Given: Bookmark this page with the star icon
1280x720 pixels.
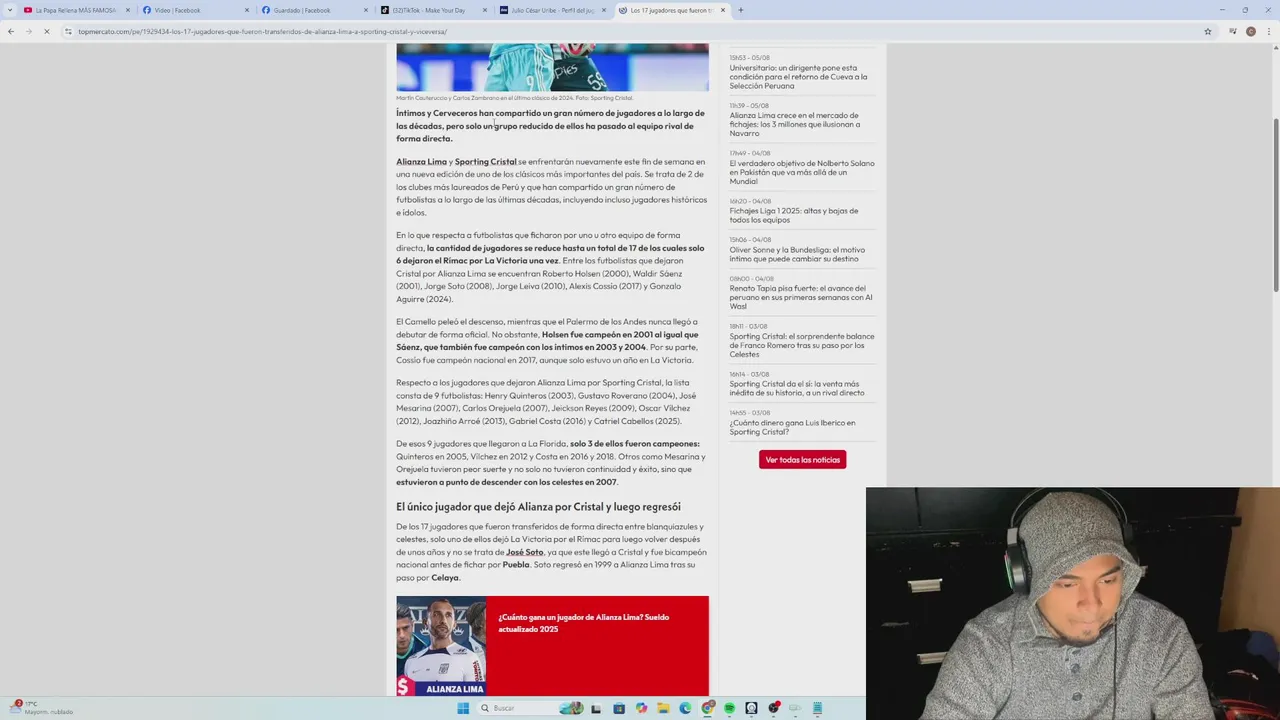Looking at the screenshot, I should [x=1208, y=31].
